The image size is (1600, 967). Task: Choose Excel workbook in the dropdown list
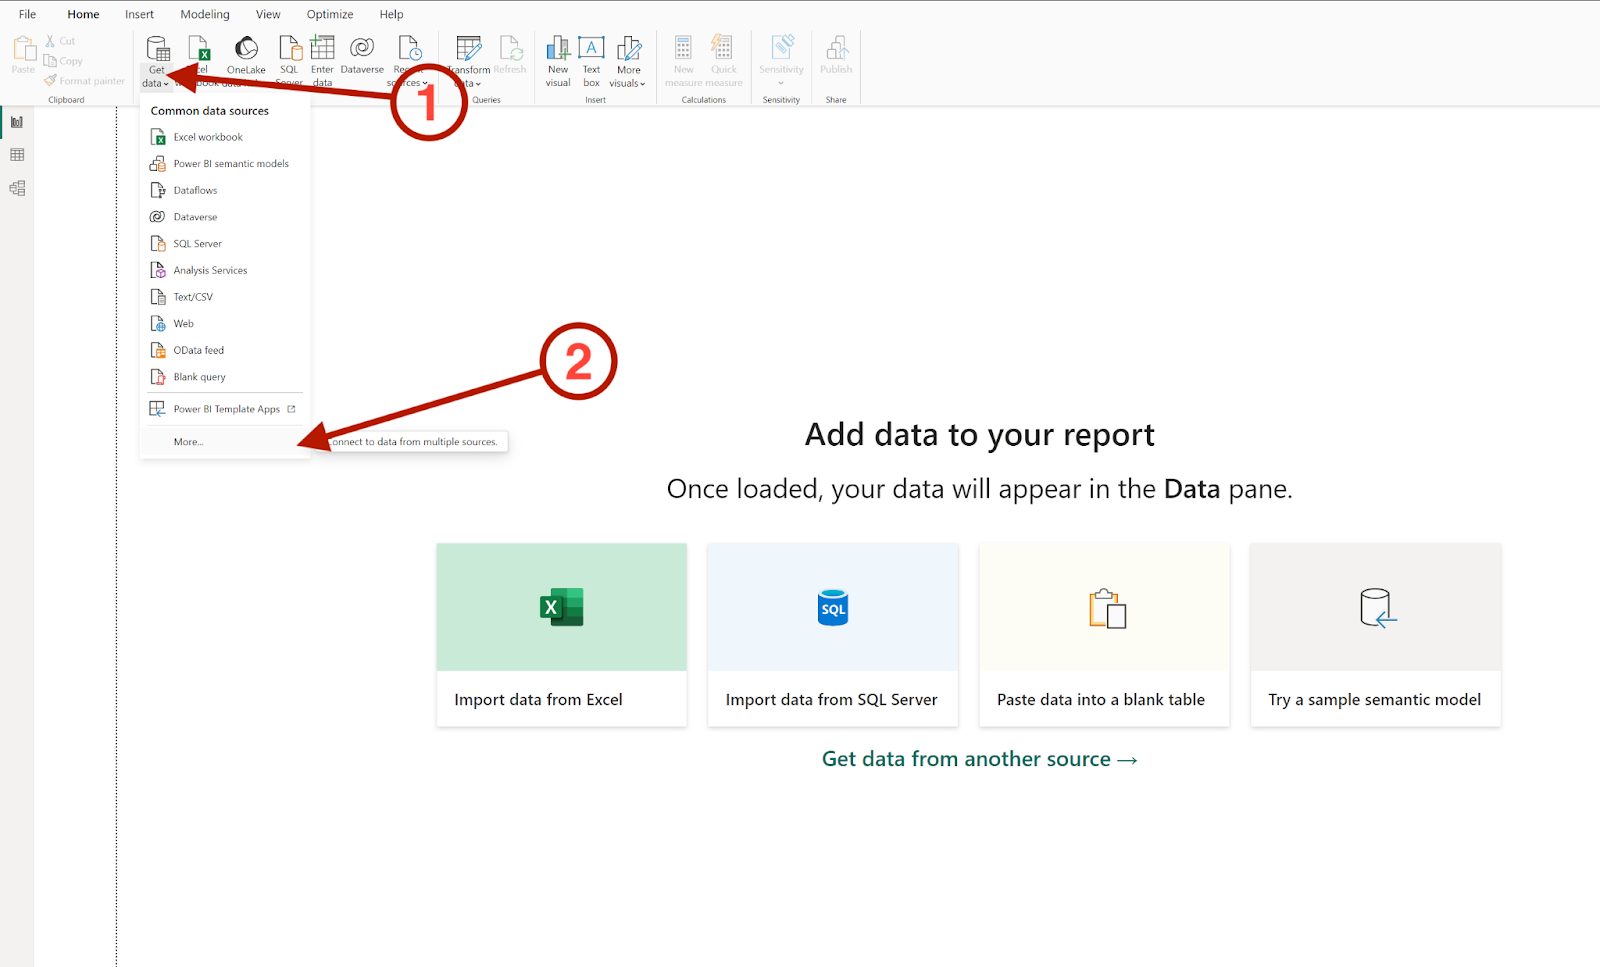click(224, 137)
